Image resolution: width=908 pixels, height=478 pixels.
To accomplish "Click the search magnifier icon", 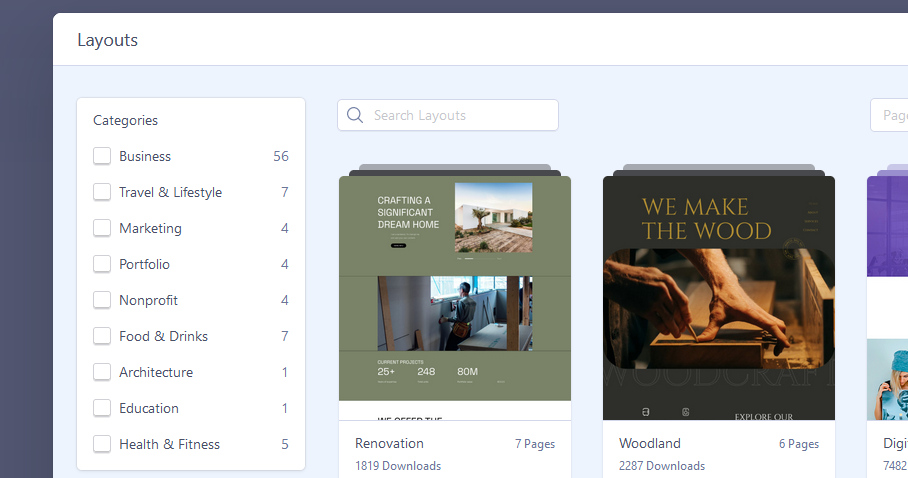I will [354, 115].
